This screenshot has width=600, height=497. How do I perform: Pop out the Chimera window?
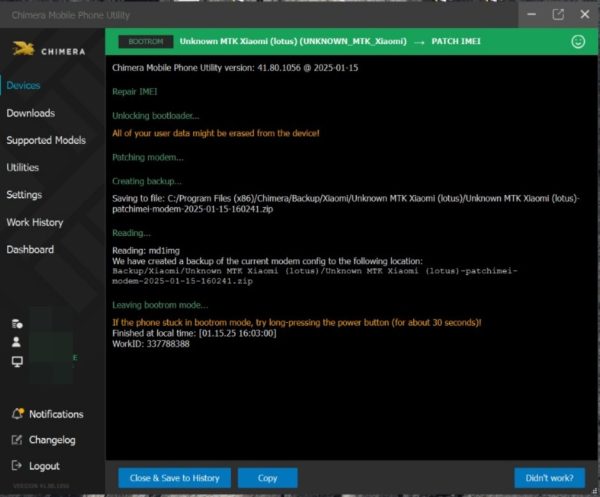click(558, 15)
